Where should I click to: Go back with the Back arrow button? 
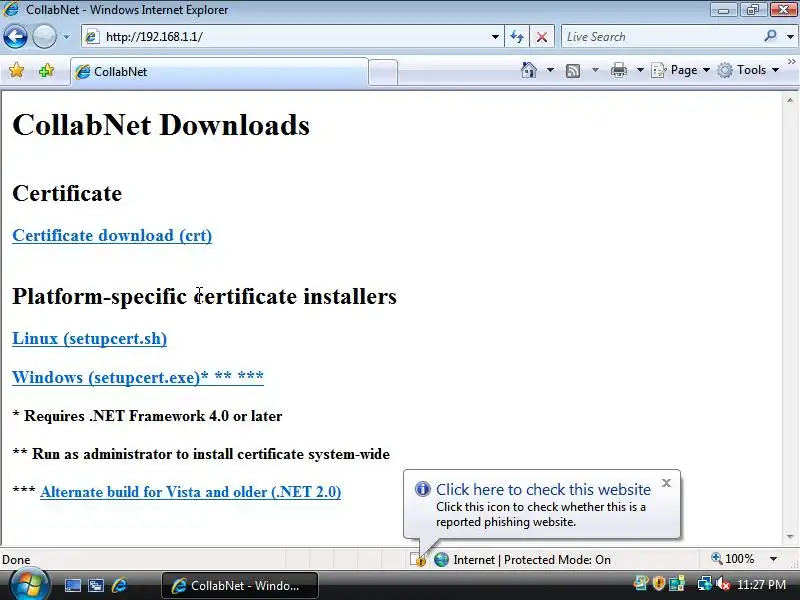coord(15,37)
